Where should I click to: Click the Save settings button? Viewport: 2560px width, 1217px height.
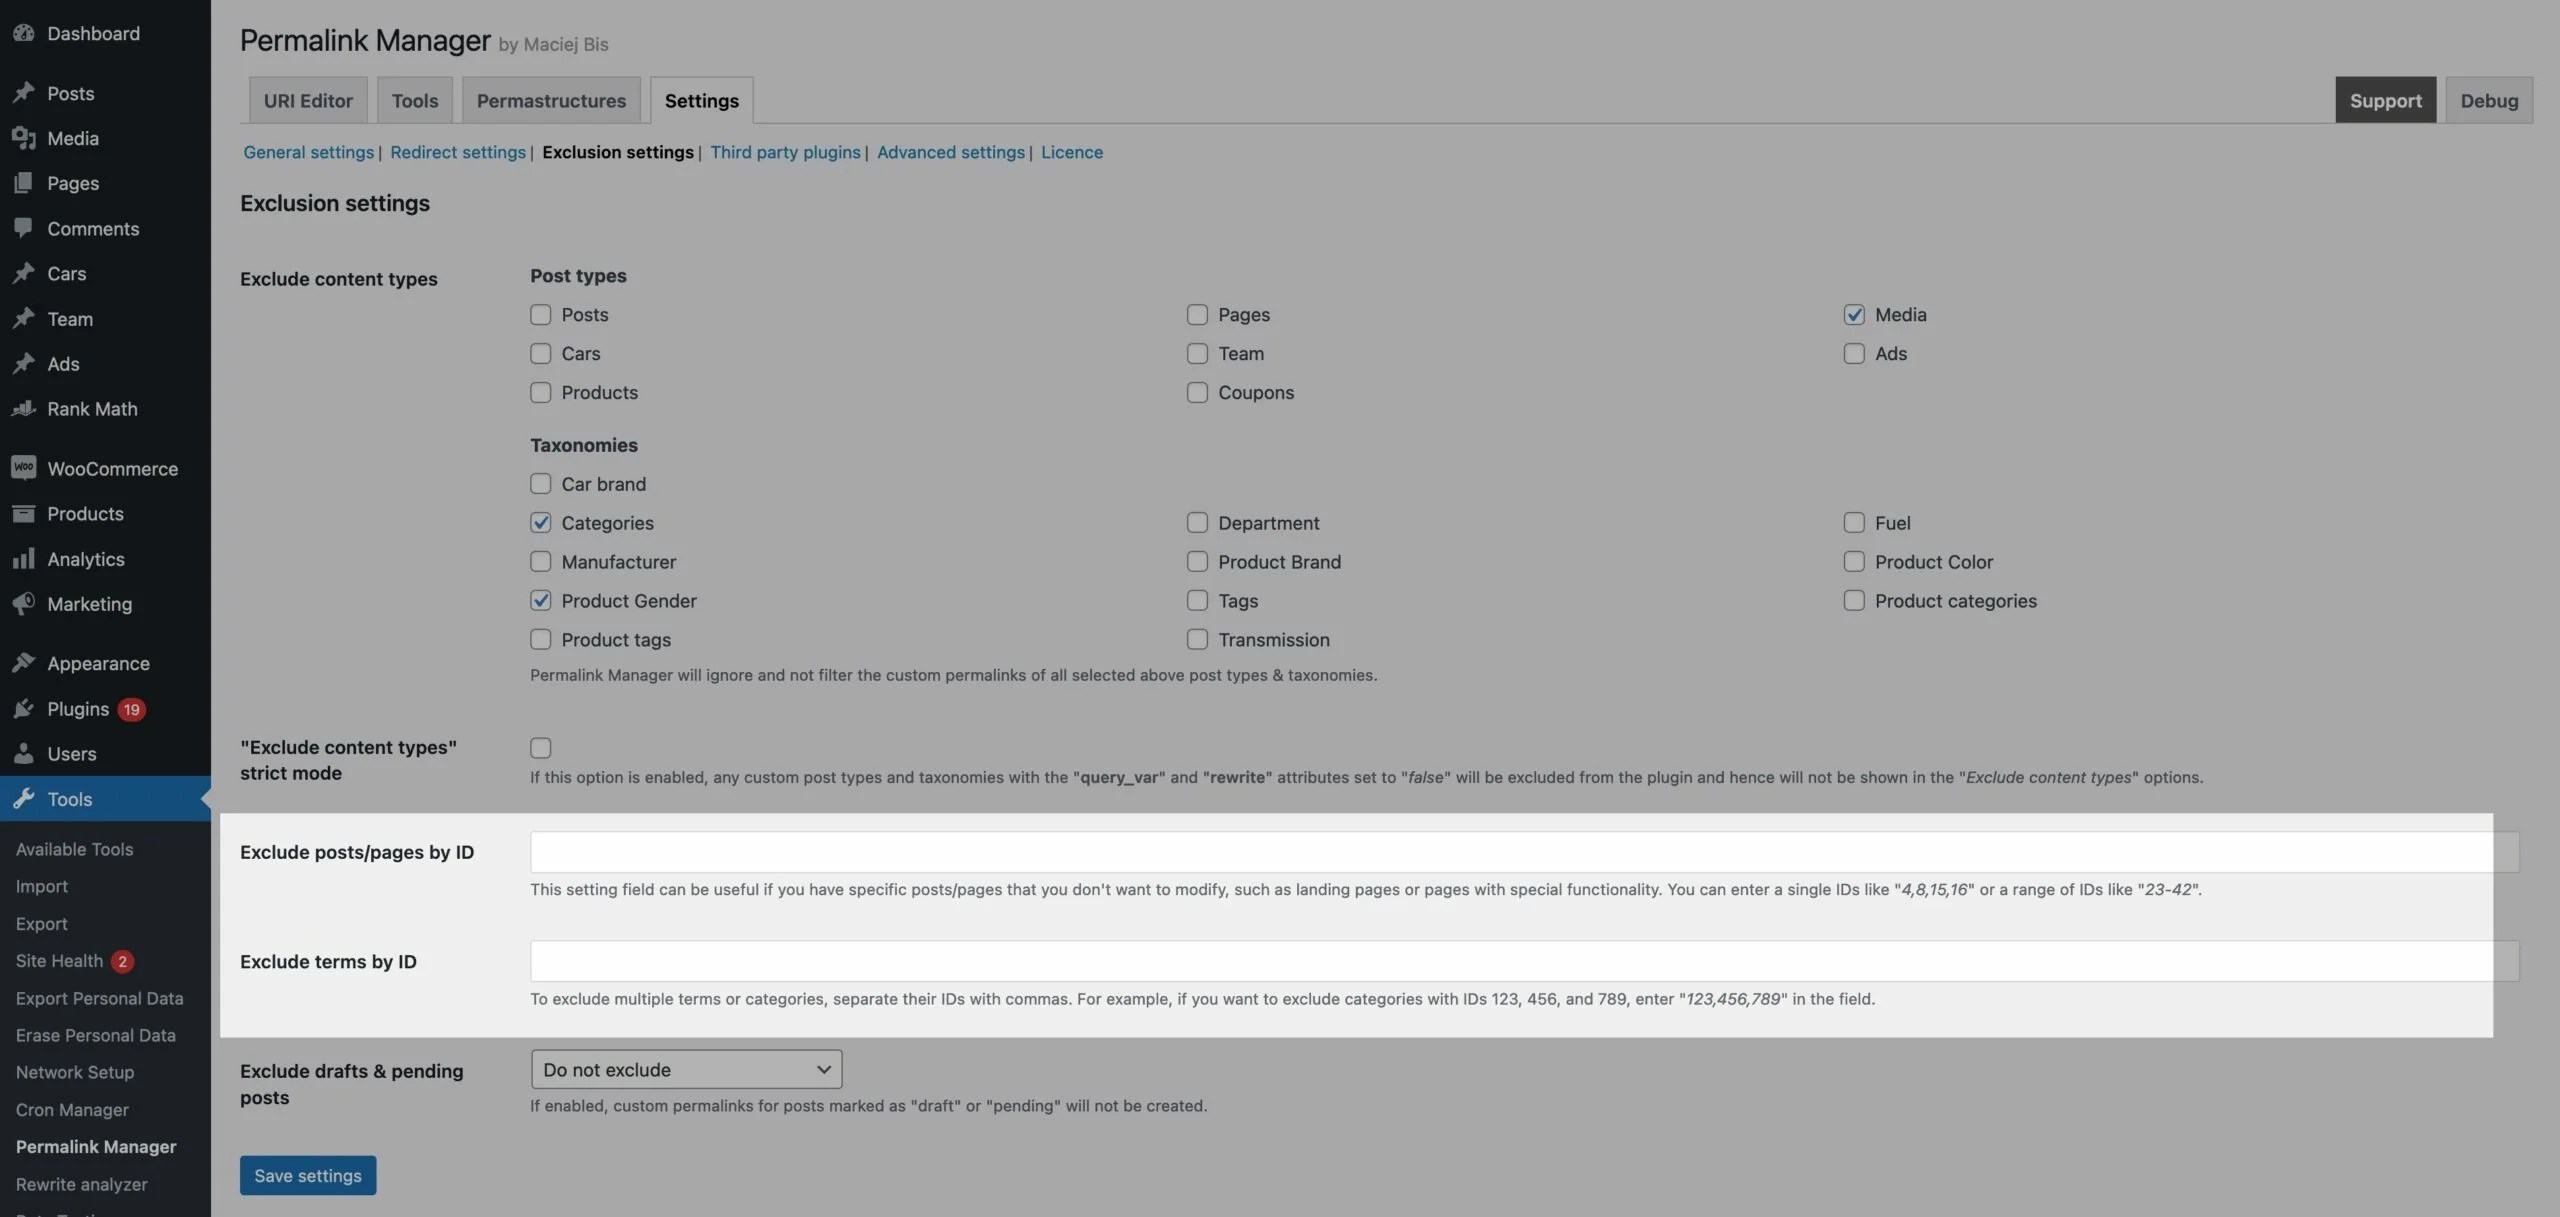[307, 1175]
